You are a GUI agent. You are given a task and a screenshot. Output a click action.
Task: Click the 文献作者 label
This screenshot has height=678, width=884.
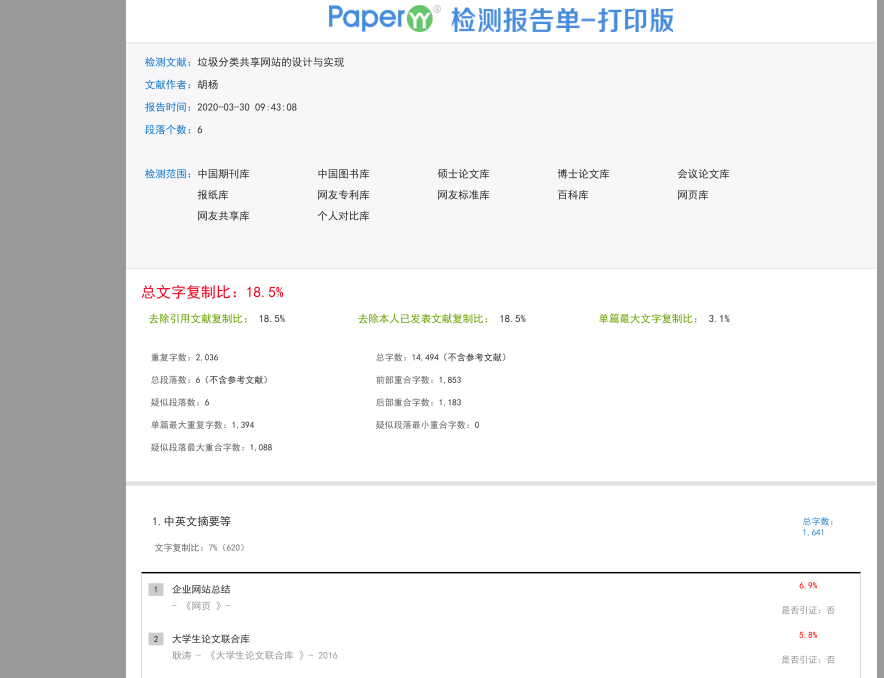tap(168, 85)
